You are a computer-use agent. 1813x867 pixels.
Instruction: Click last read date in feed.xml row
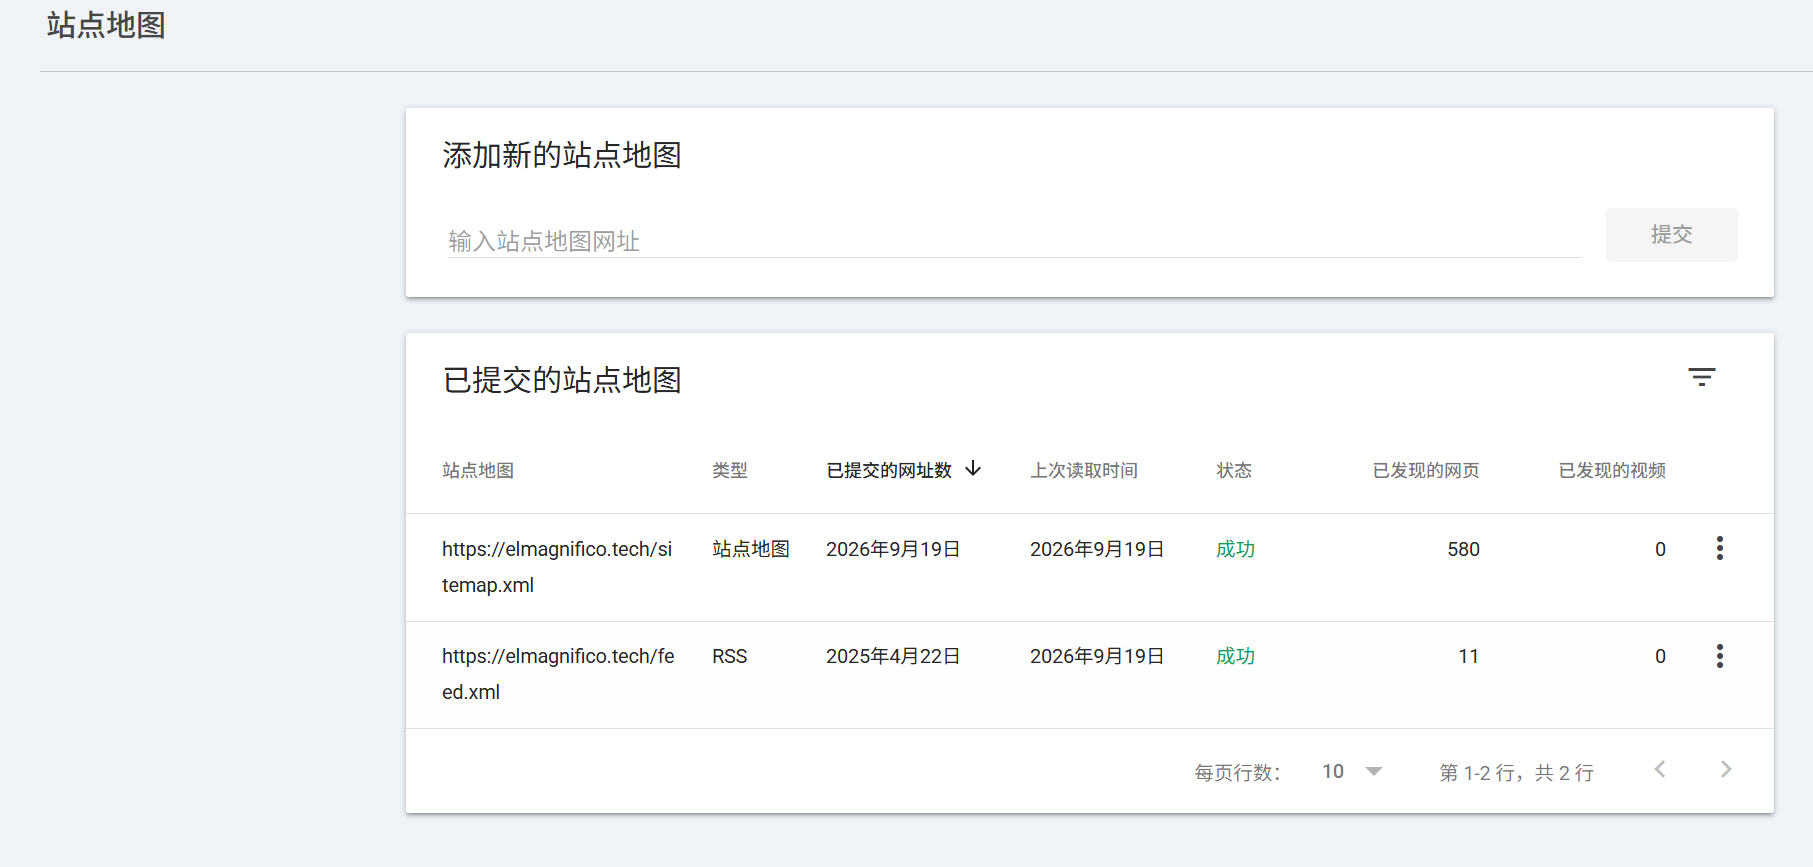[x=1097, y=656]
